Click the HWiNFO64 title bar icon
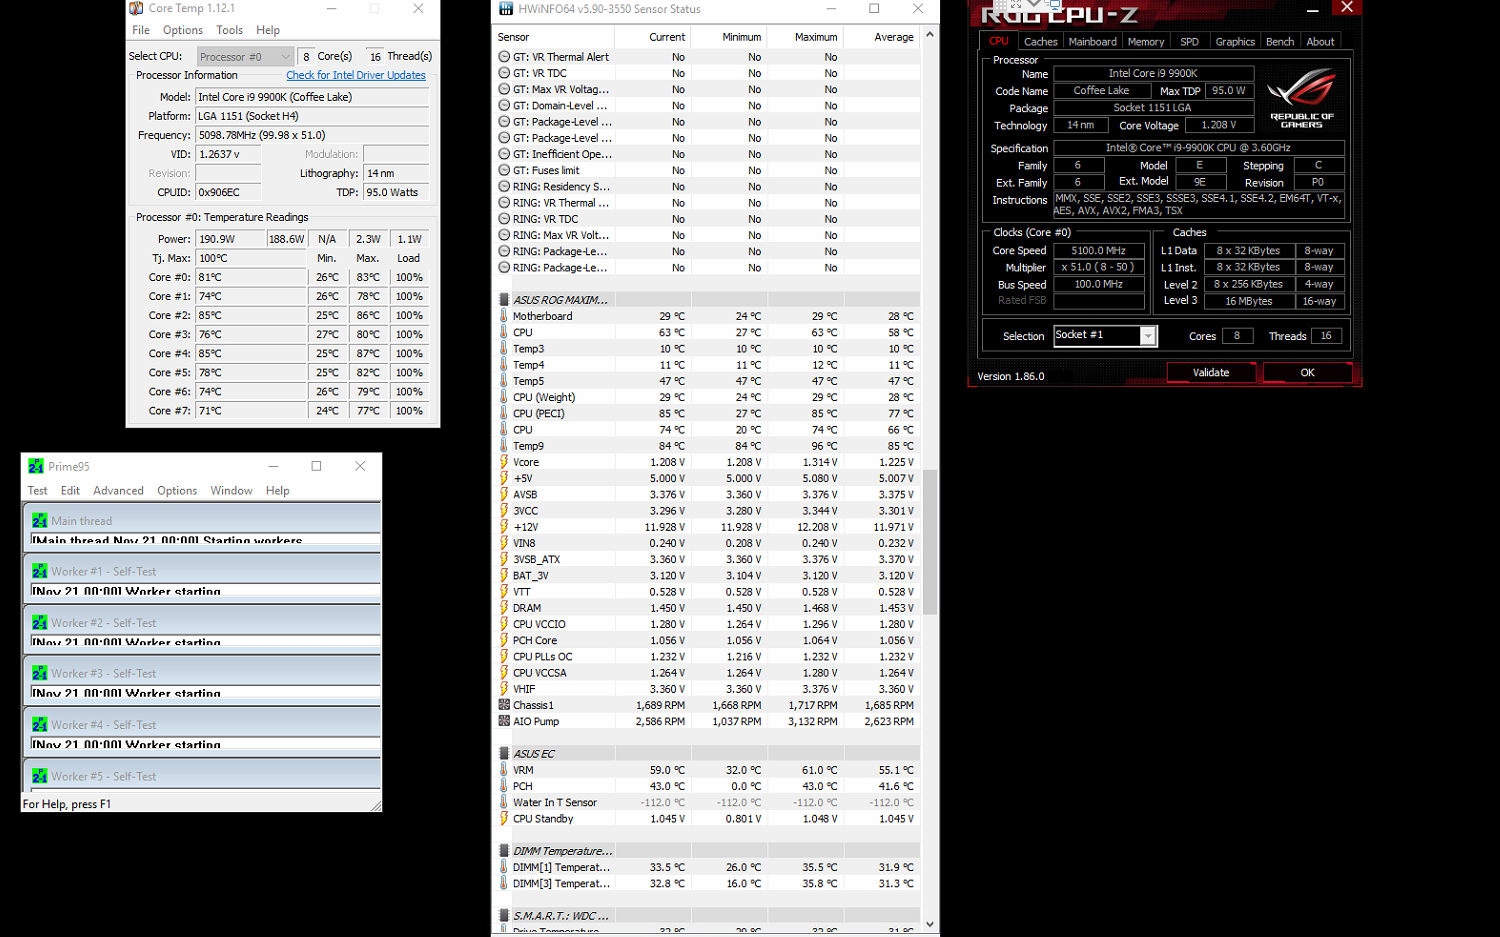The width and height of the screenshot is (1500, 937). click(506, 9)
